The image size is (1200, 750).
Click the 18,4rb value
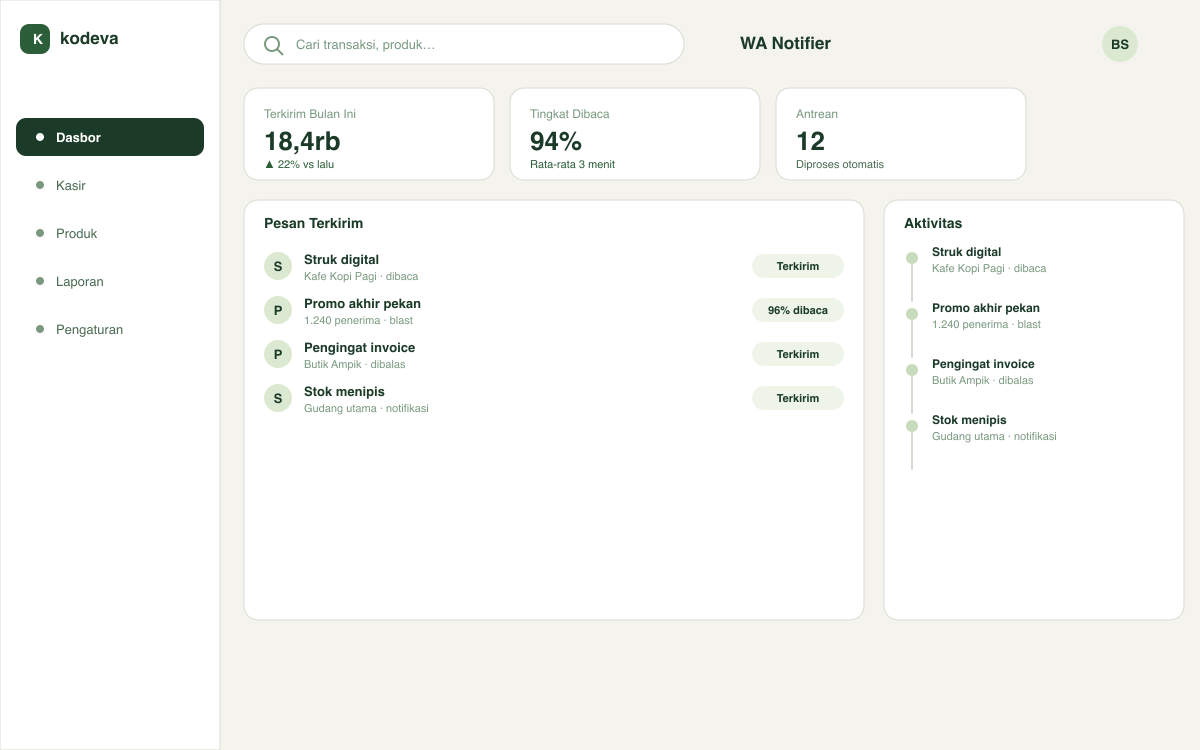(x=302, y=141)
